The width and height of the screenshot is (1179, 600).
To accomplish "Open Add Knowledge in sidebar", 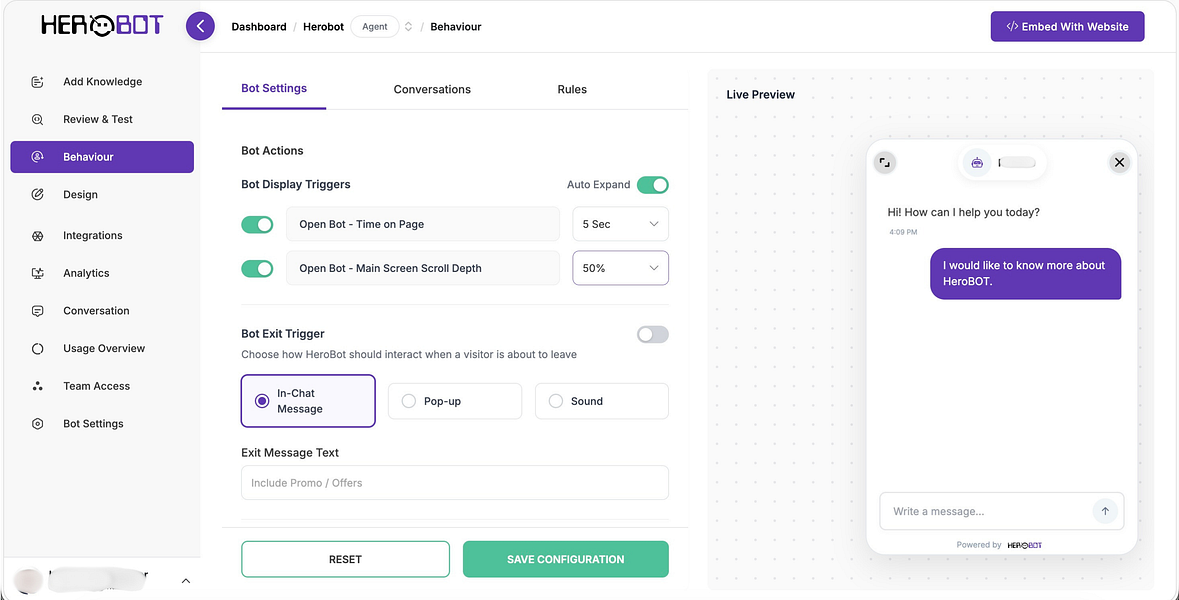I will (102, 82).
